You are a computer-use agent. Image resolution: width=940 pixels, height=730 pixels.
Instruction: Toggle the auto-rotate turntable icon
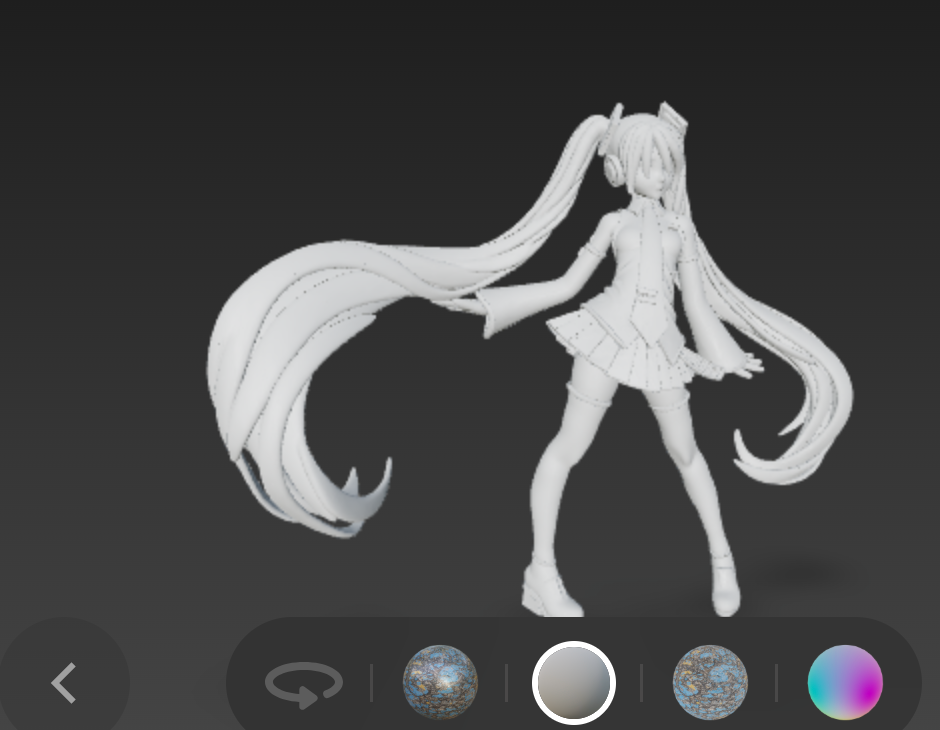pos(304,683)
